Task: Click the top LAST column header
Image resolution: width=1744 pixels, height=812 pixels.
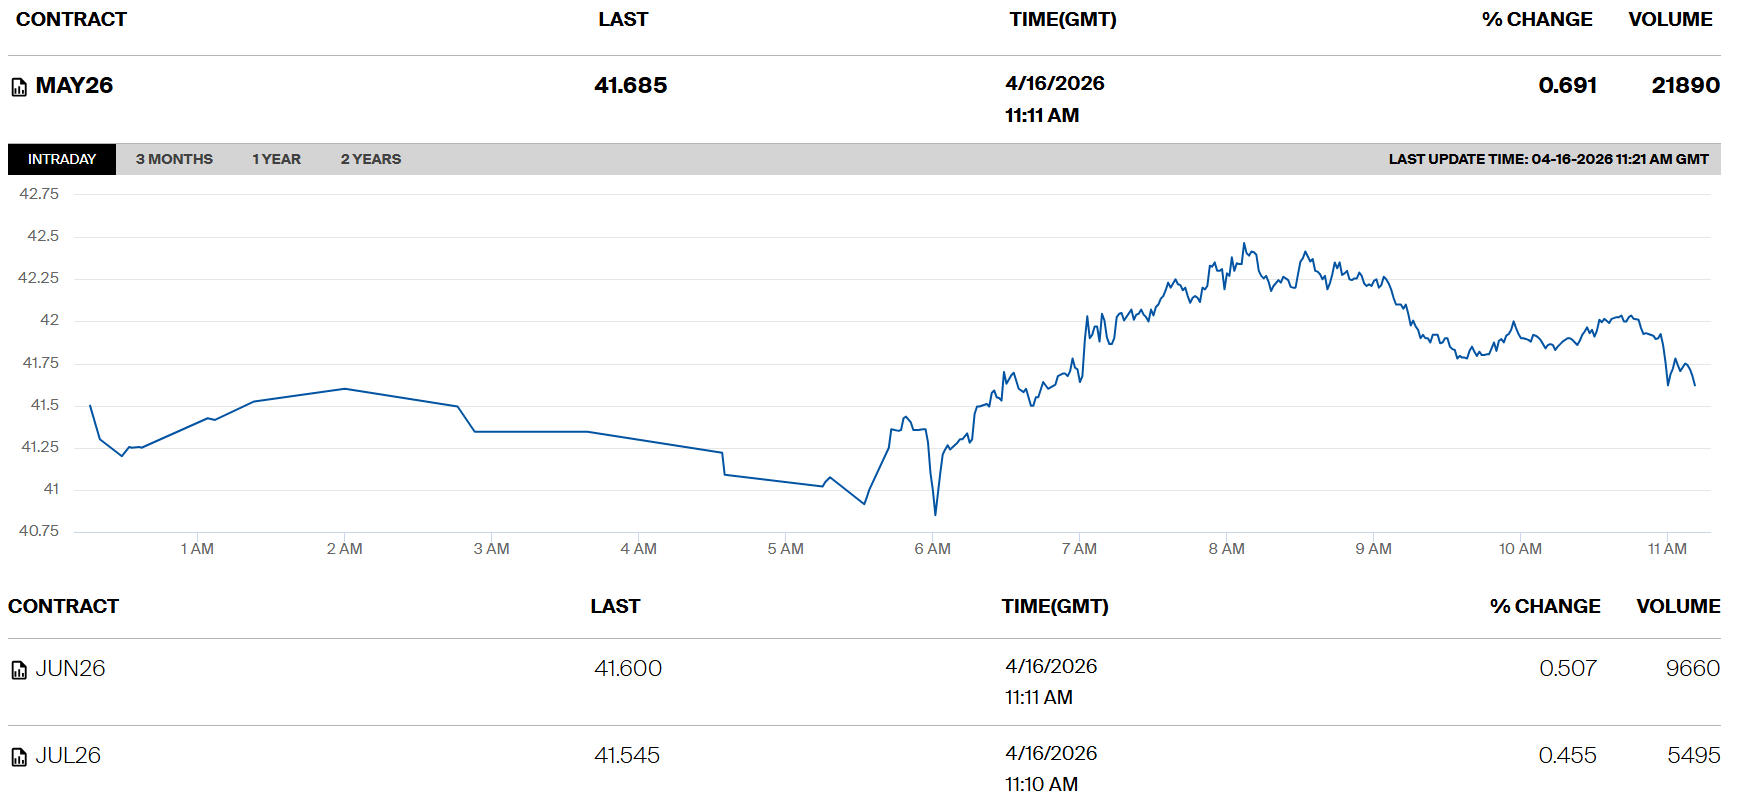Action: coord(622,19)
